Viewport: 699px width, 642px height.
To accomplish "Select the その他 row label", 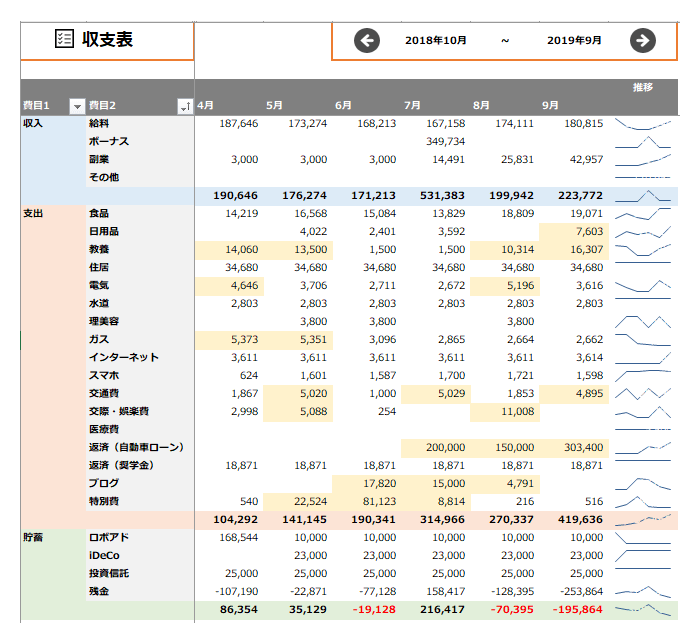I will [x=104, y=177].
